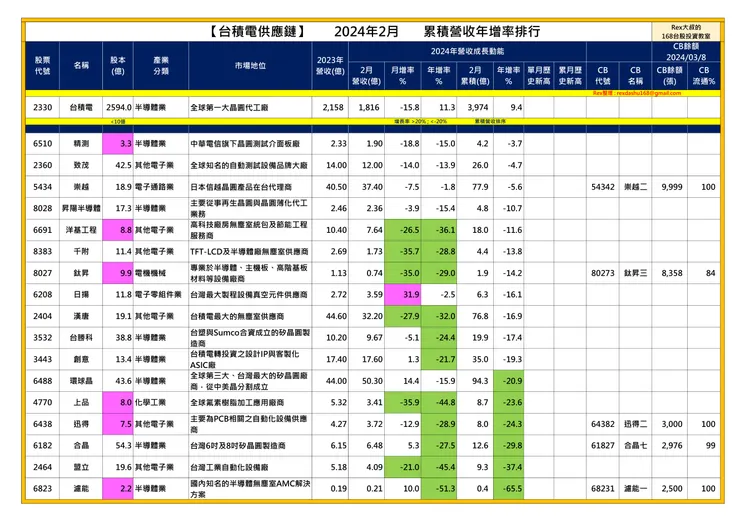Viewport: 740px width, 523px height.
Task: Select green cell -36.1 in row 6691
Action: (439, 230)
